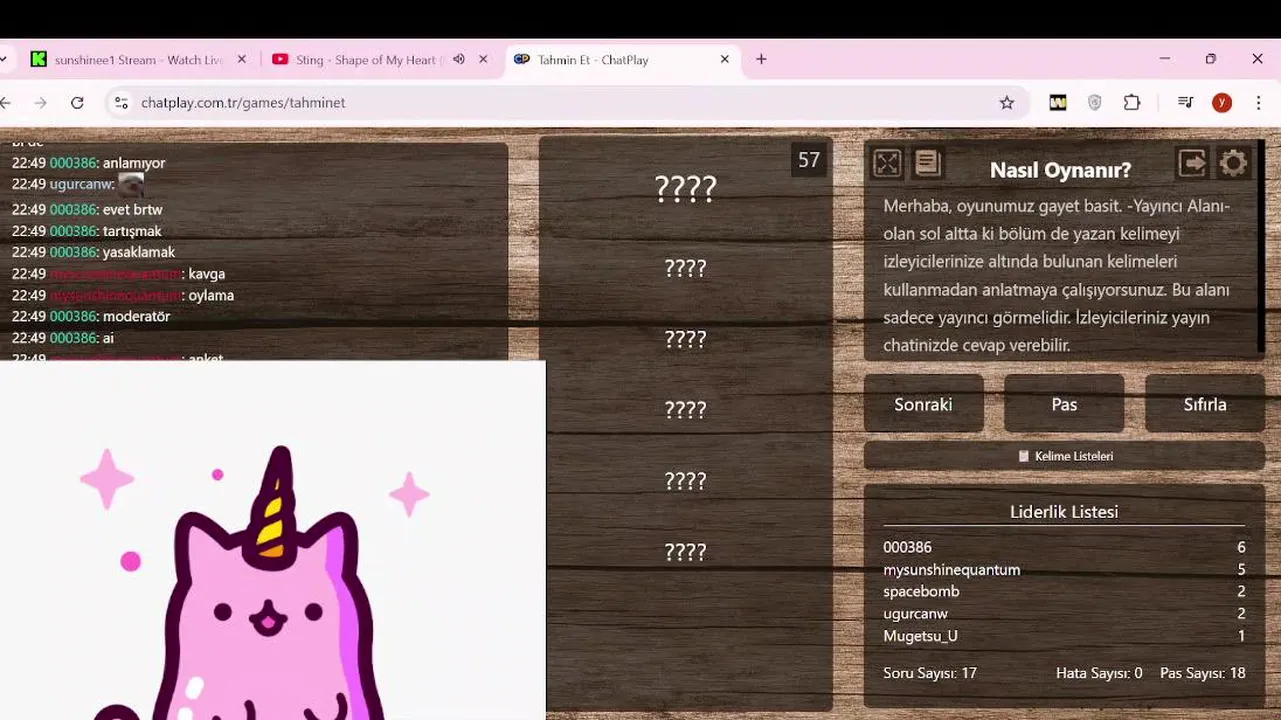This screenshot has width=1281, height=720.
Task: Open the Extensions puzzle piece menu
Action: click(x=1132, y=102)
